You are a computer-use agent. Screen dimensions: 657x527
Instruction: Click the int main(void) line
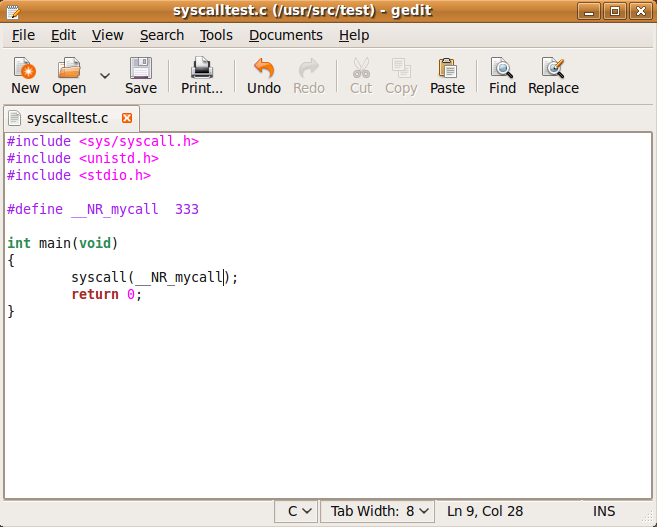pos(63,243)
